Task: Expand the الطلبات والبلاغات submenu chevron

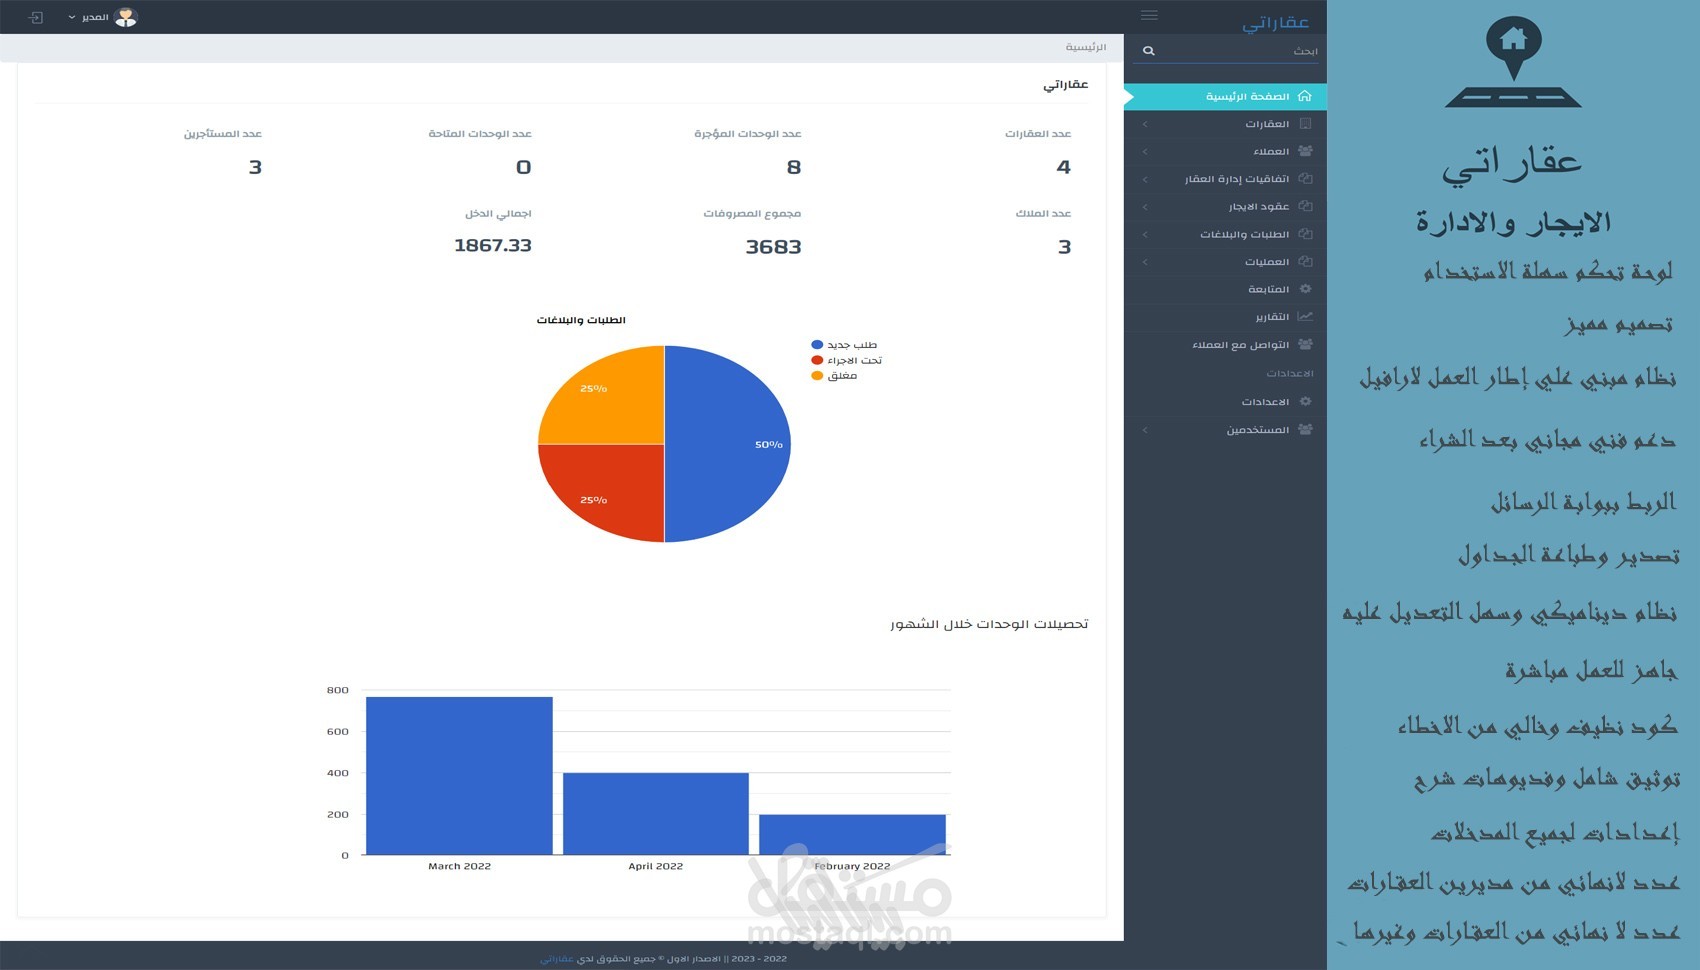Action: click(x=1144, y=234)
